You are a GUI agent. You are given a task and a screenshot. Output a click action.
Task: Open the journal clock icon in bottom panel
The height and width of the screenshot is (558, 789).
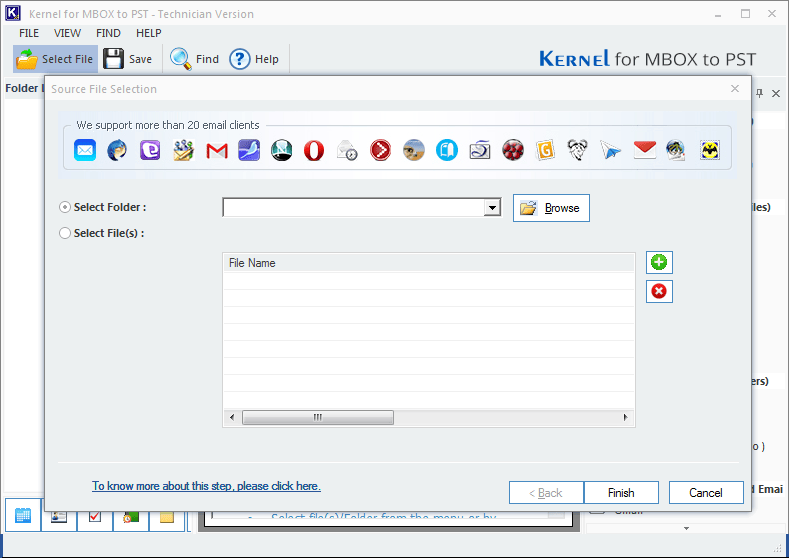coord(131,517)
